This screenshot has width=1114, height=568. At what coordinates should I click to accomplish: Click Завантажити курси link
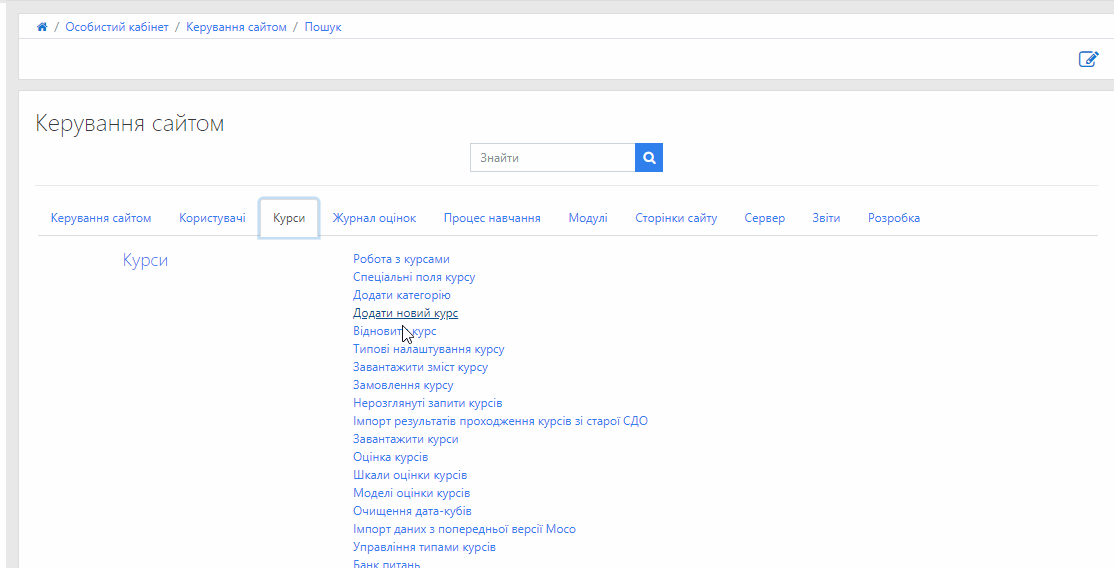(406, 439)
